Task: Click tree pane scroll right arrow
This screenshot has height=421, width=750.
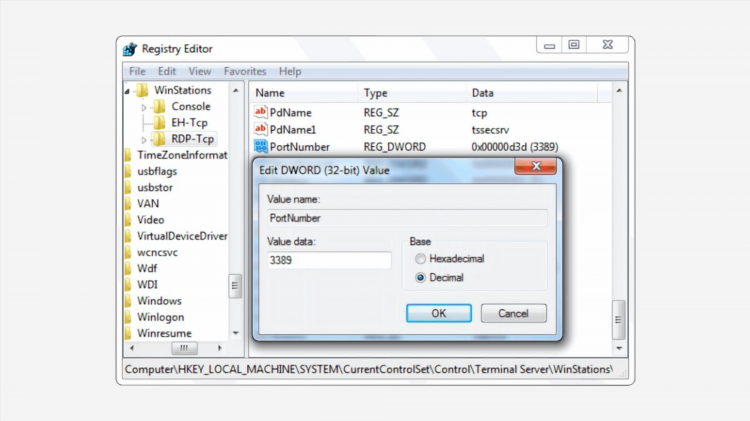Action: tap(220, 348)
